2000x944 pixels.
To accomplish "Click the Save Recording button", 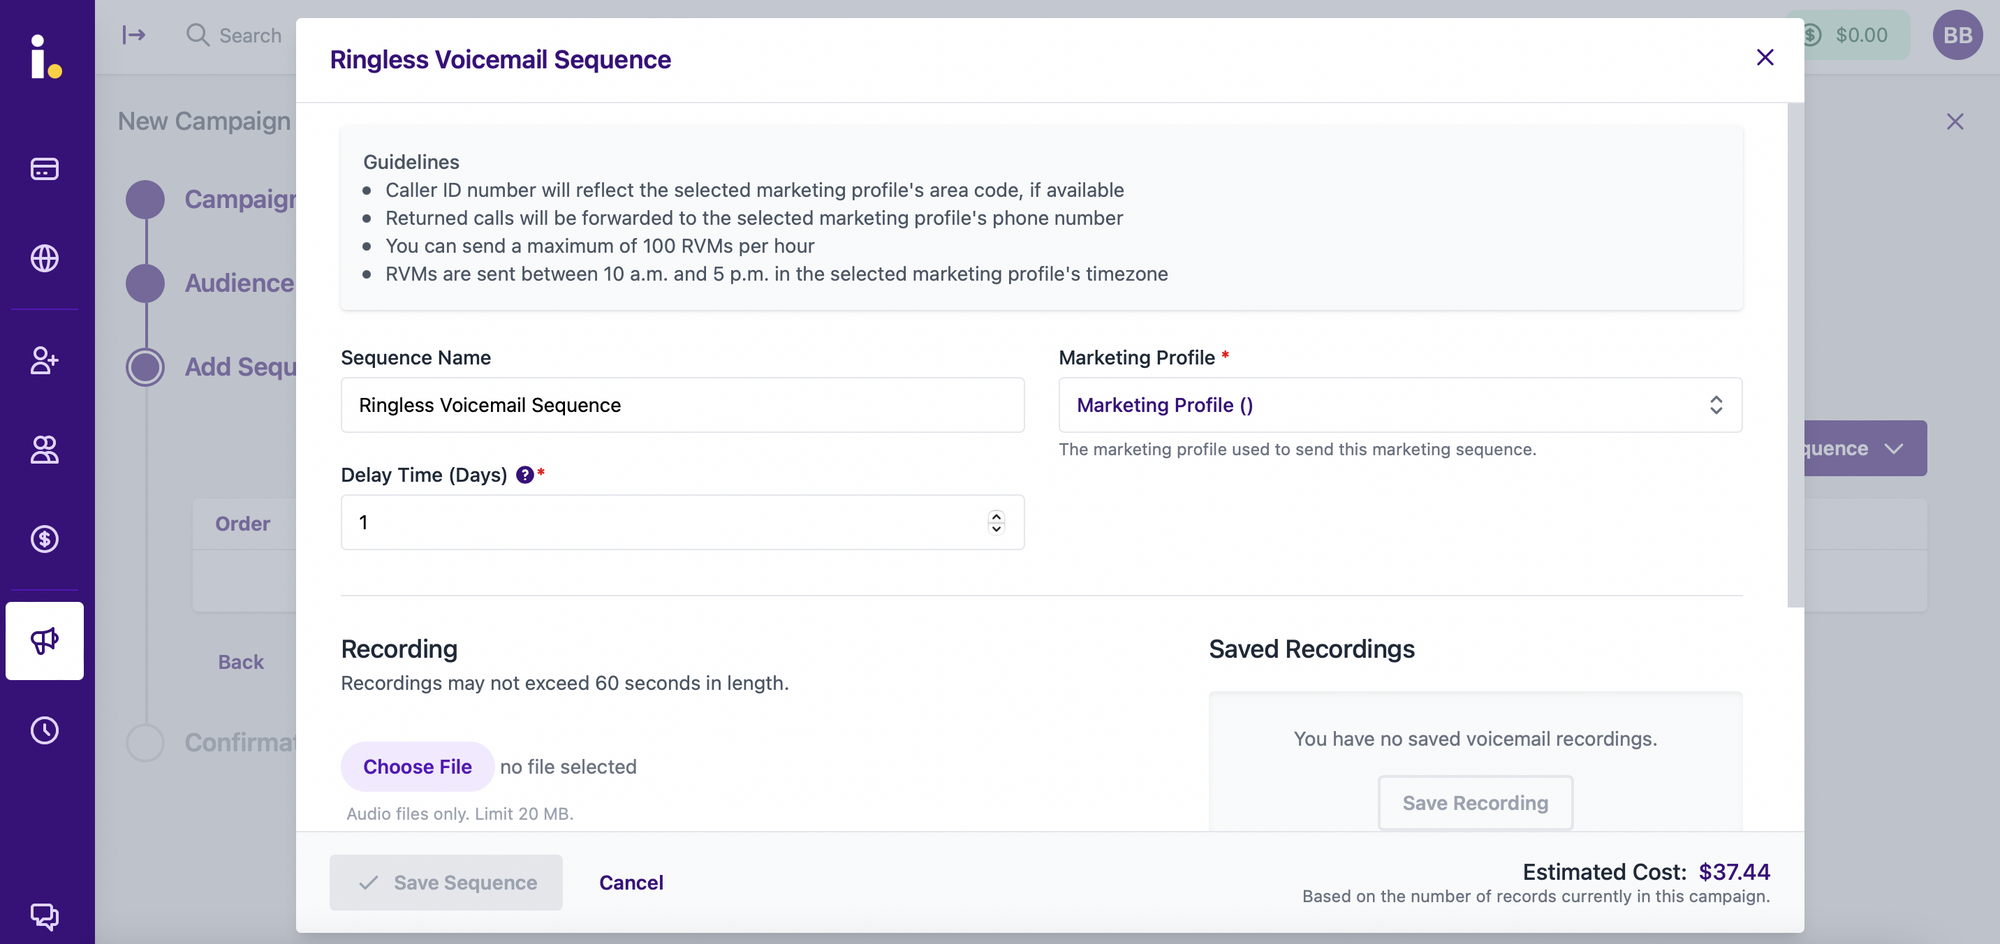I will point(1475,803).
